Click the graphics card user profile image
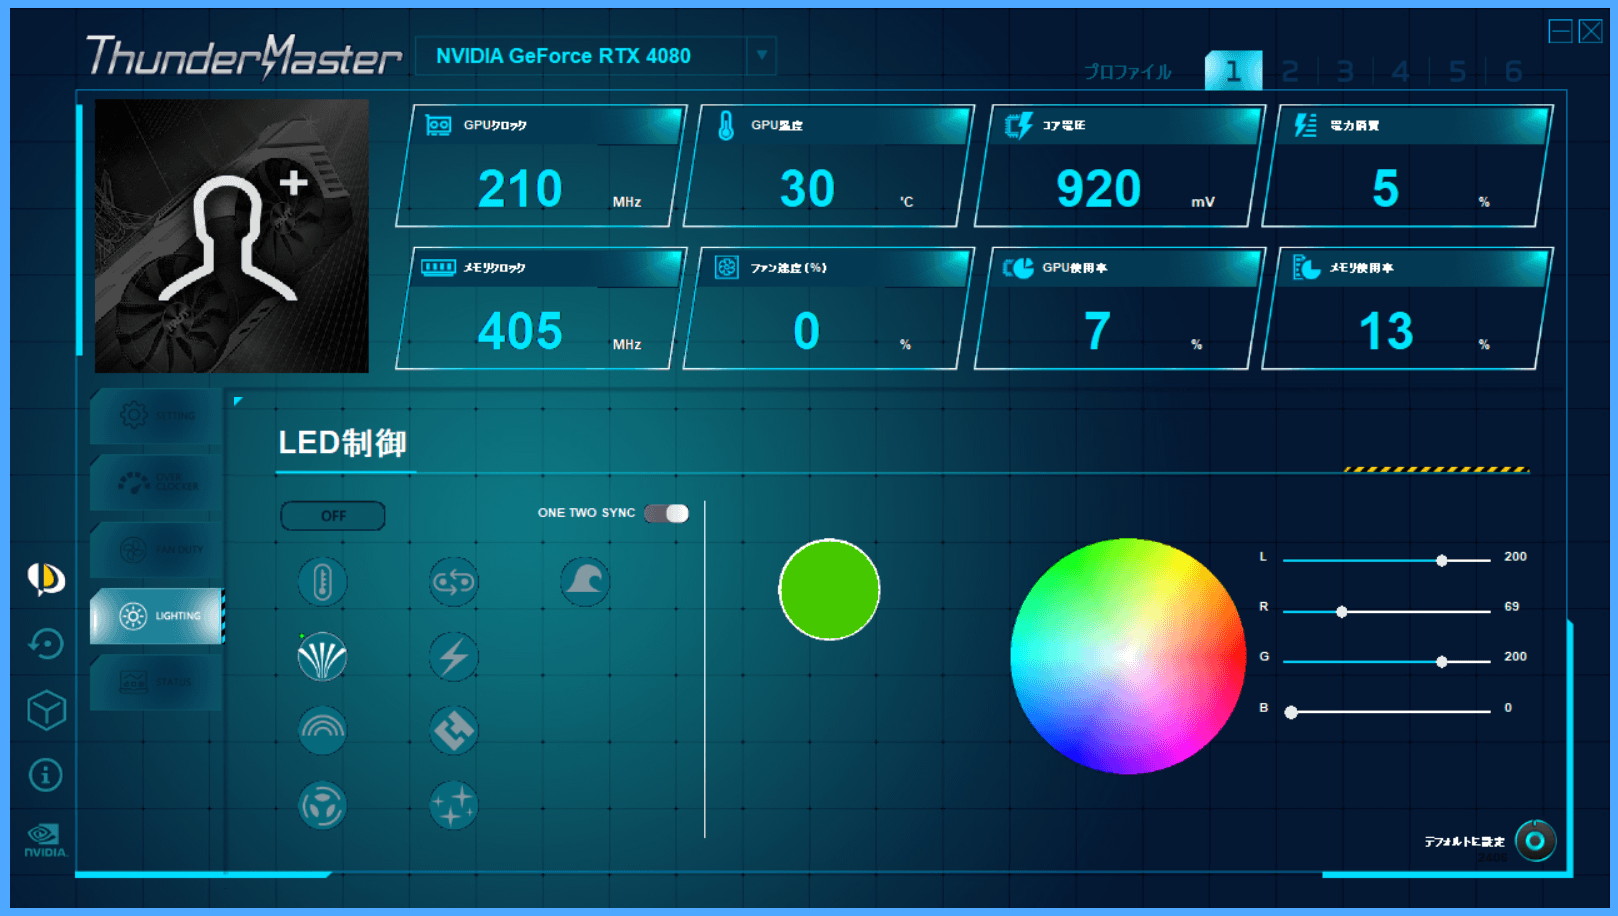The image size is (1618, 916). (231, 236)
